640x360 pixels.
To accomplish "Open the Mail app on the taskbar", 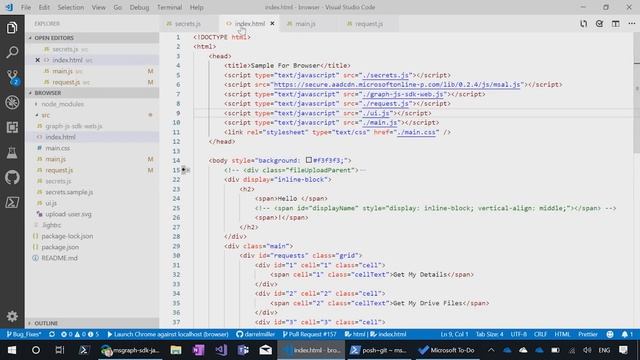I will click(x=266, y=350).
